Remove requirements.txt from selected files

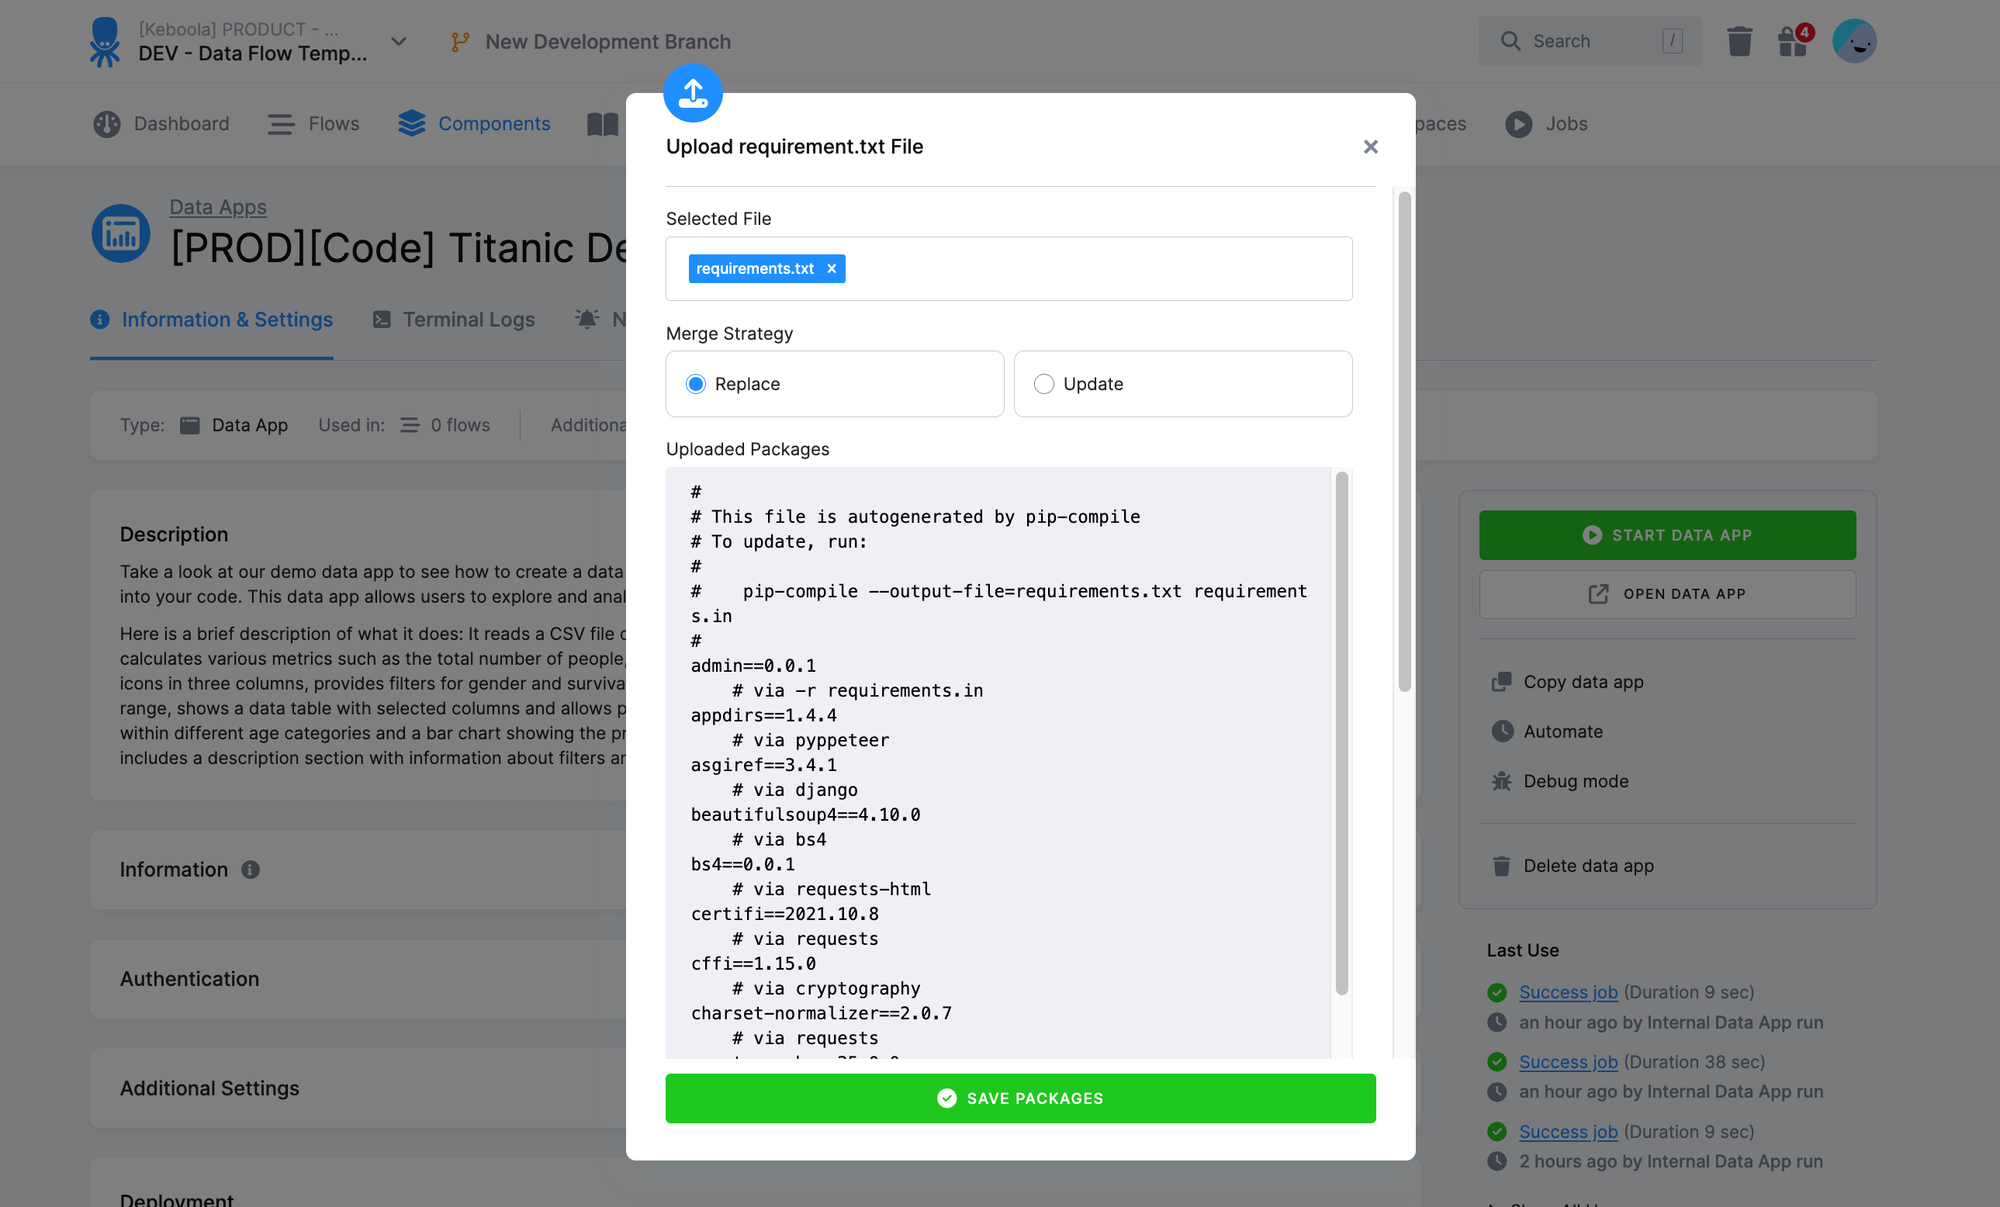click(831, 268)
